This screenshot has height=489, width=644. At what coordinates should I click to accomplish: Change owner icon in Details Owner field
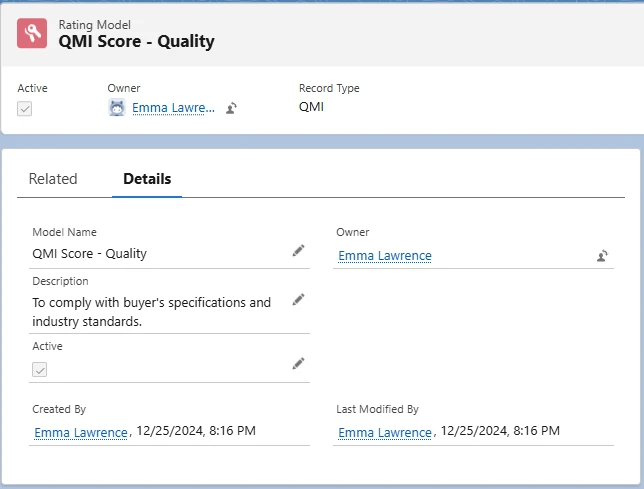(x=602, y=256)
